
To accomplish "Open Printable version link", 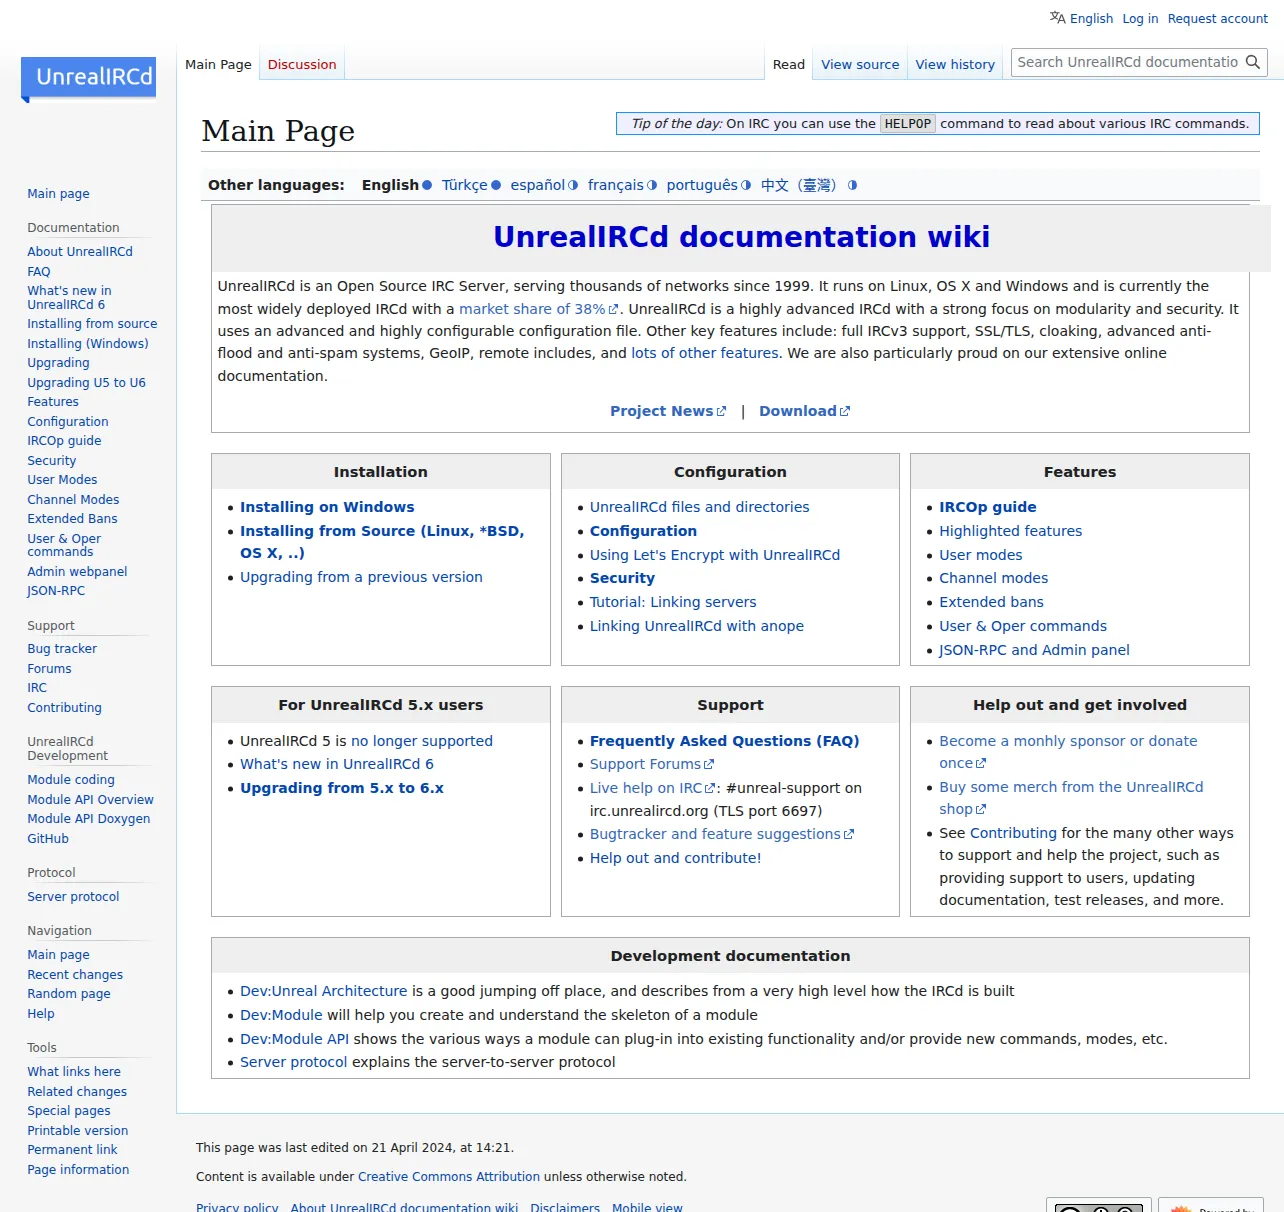I will (x=77, y=1131).
